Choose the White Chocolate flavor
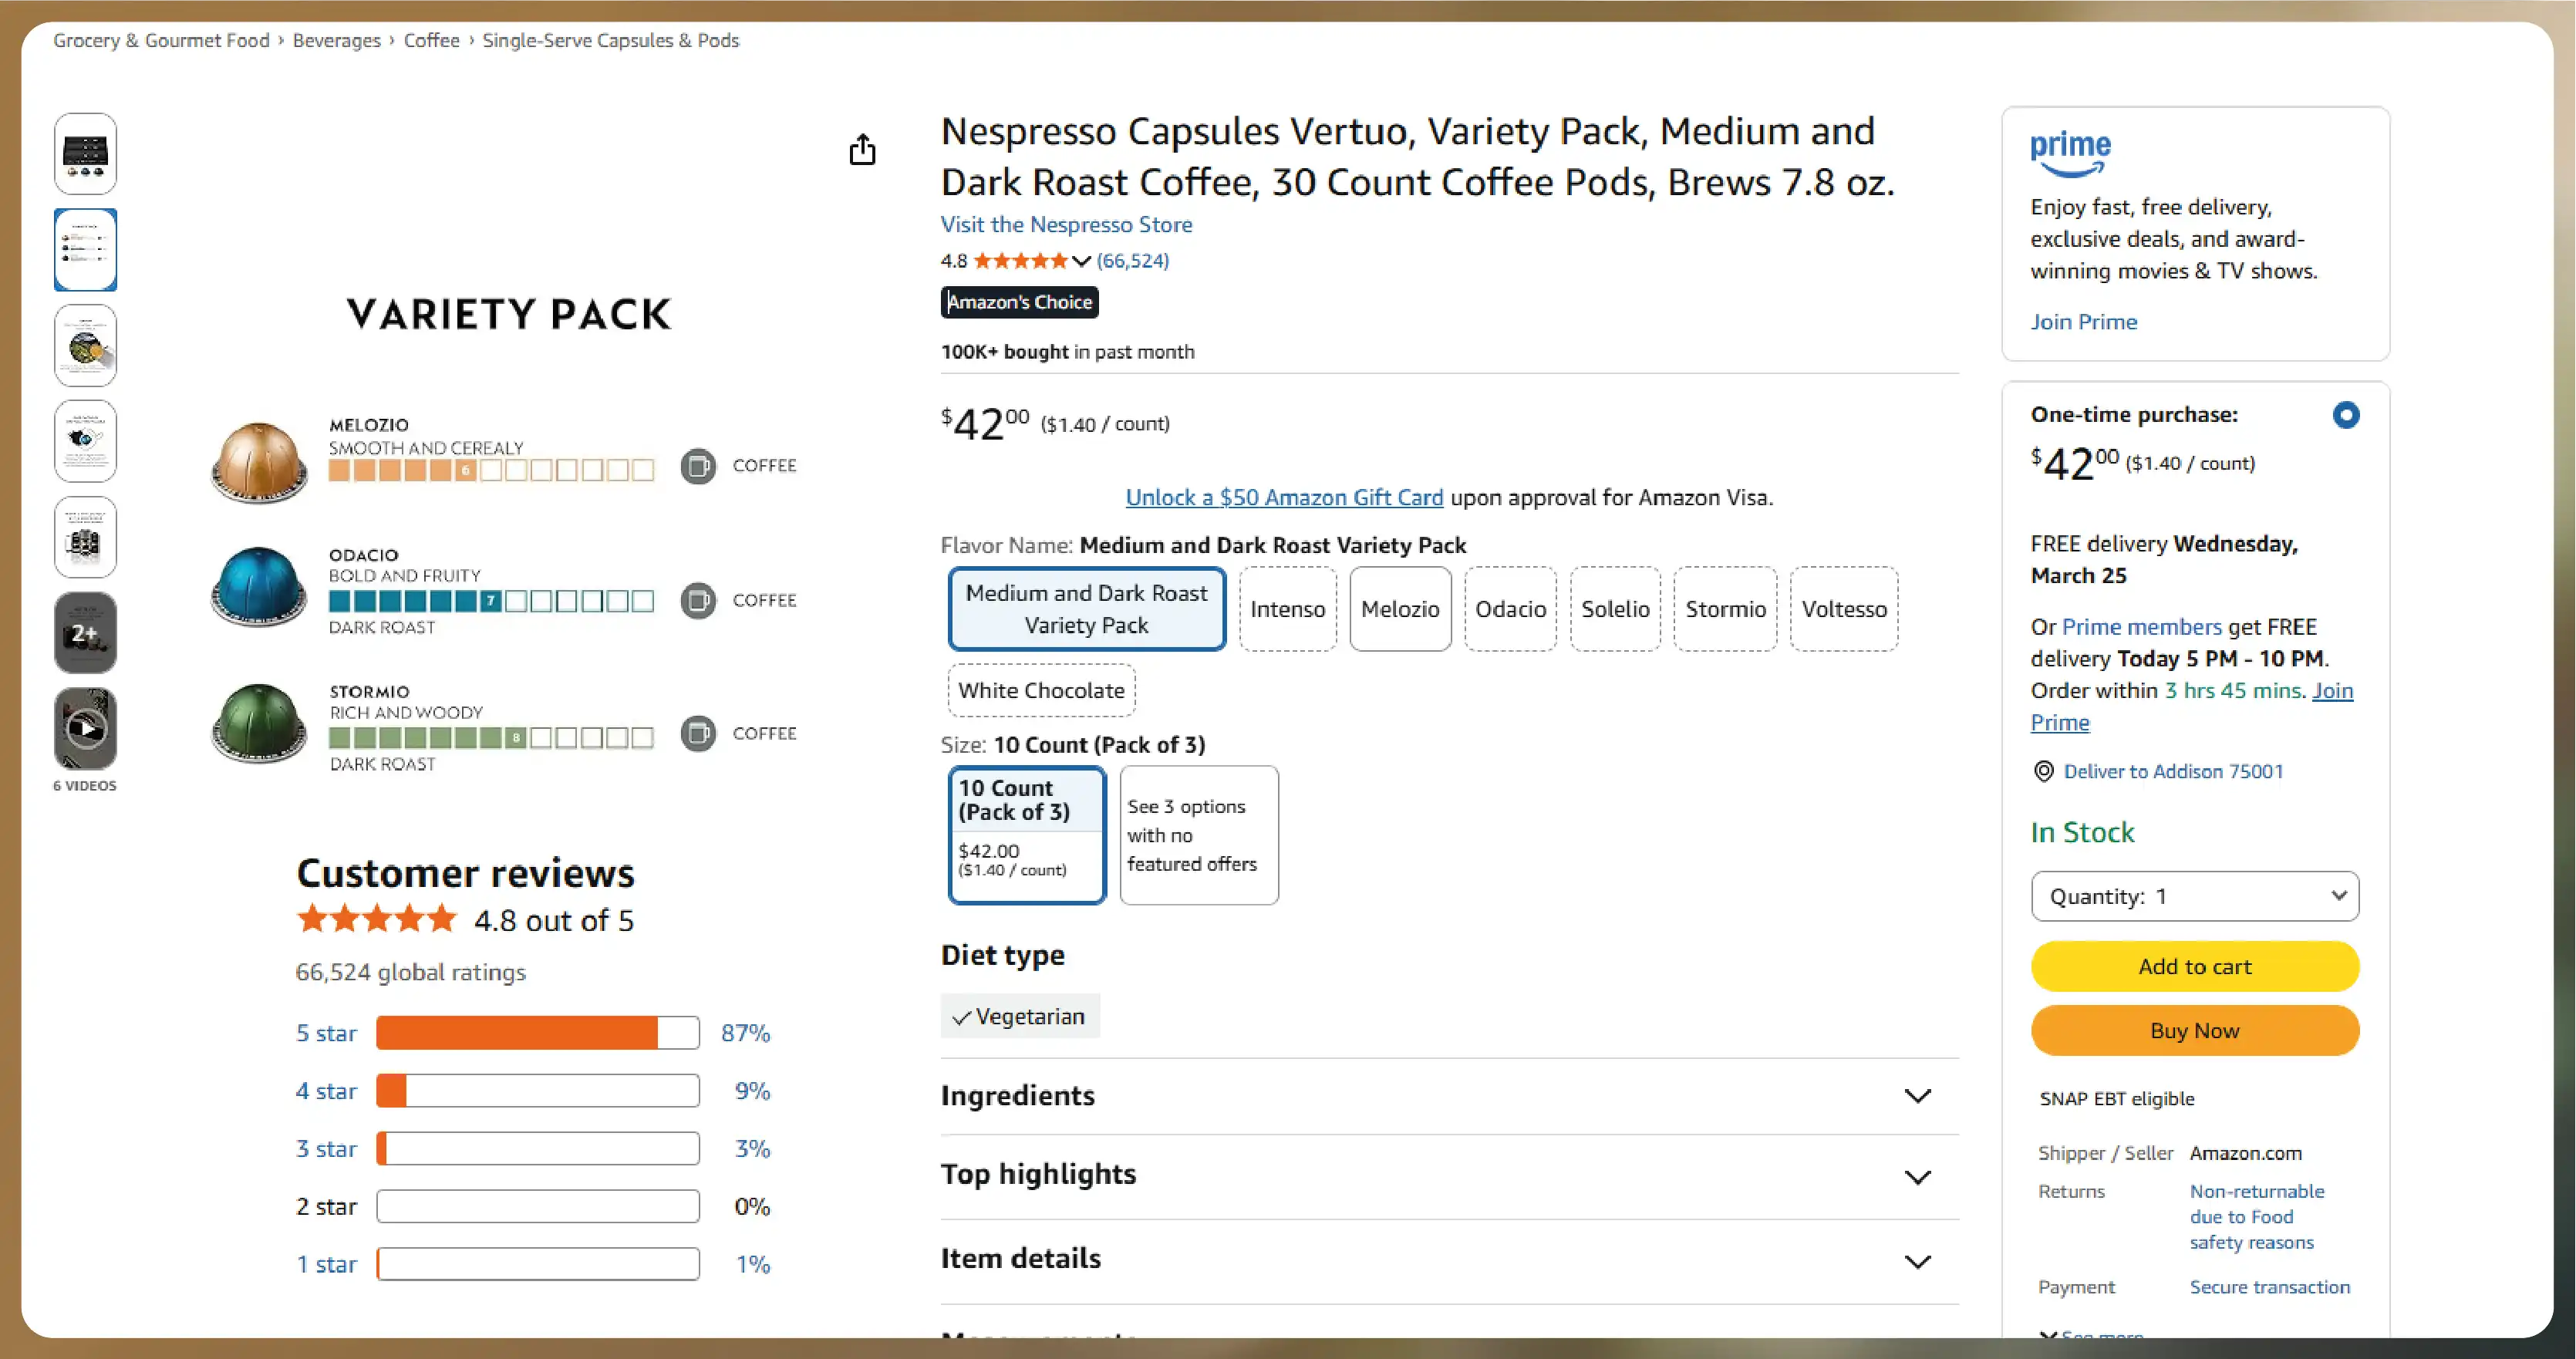The image size is (2576, 1359). 1041,690
